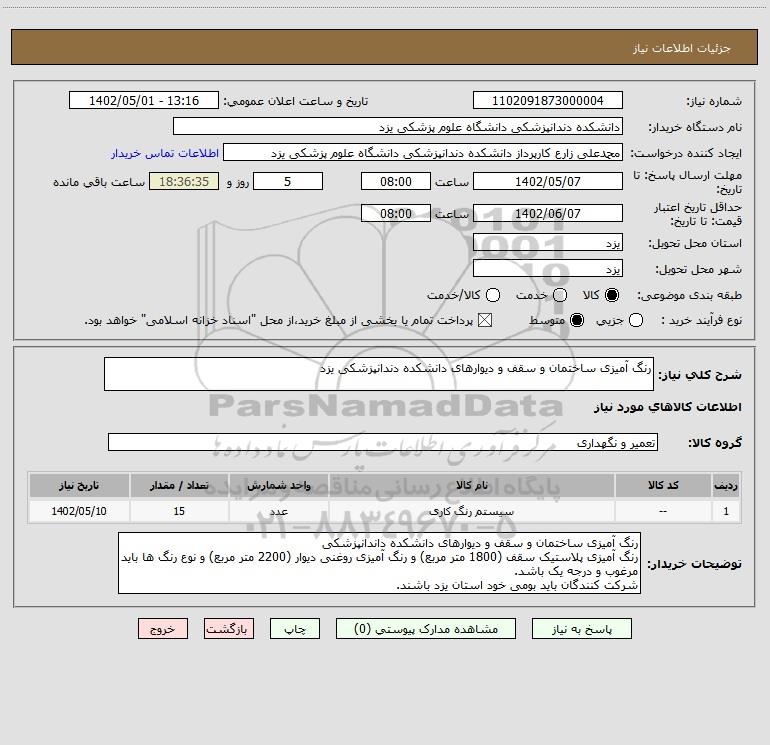770x745 pixels.
Task: Click the deadline hour field 08:00 beside 1402/05/07
Action: pyautogui.click(x=396, y=182)
